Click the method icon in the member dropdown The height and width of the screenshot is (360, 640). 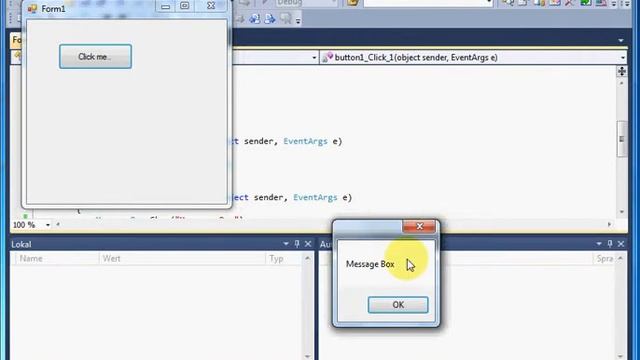[327, 58]
